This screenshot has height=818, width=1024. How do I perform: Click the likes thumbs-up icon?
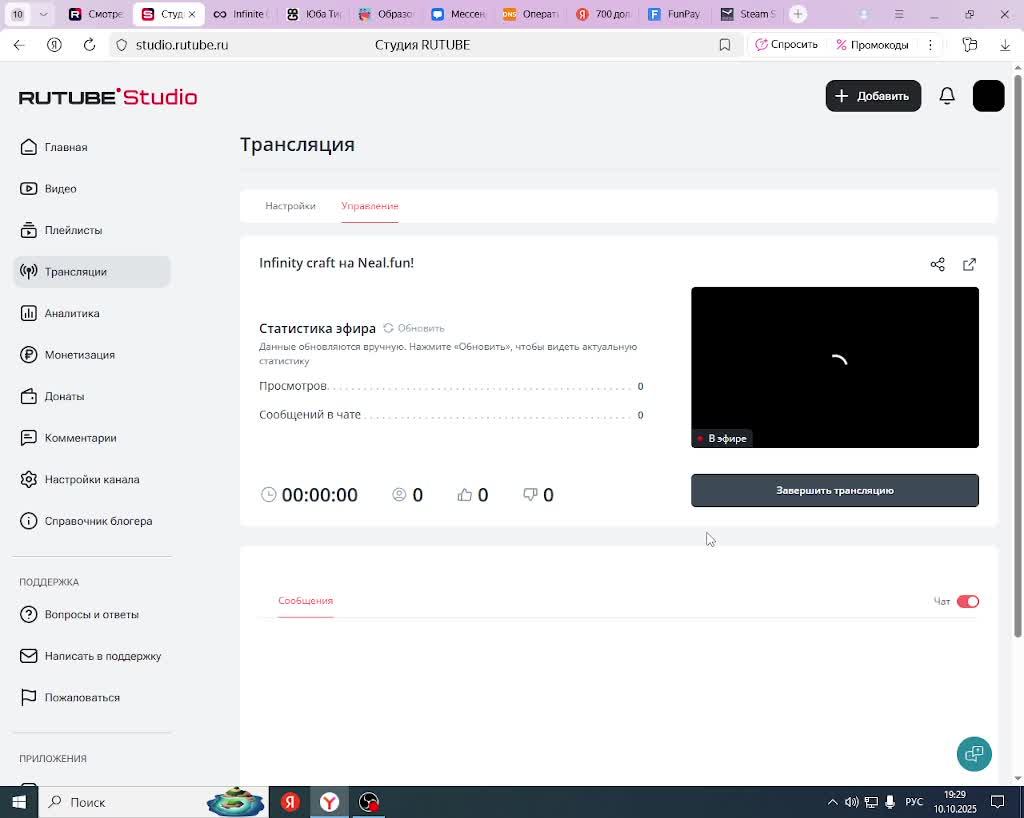tap(464, 495)
